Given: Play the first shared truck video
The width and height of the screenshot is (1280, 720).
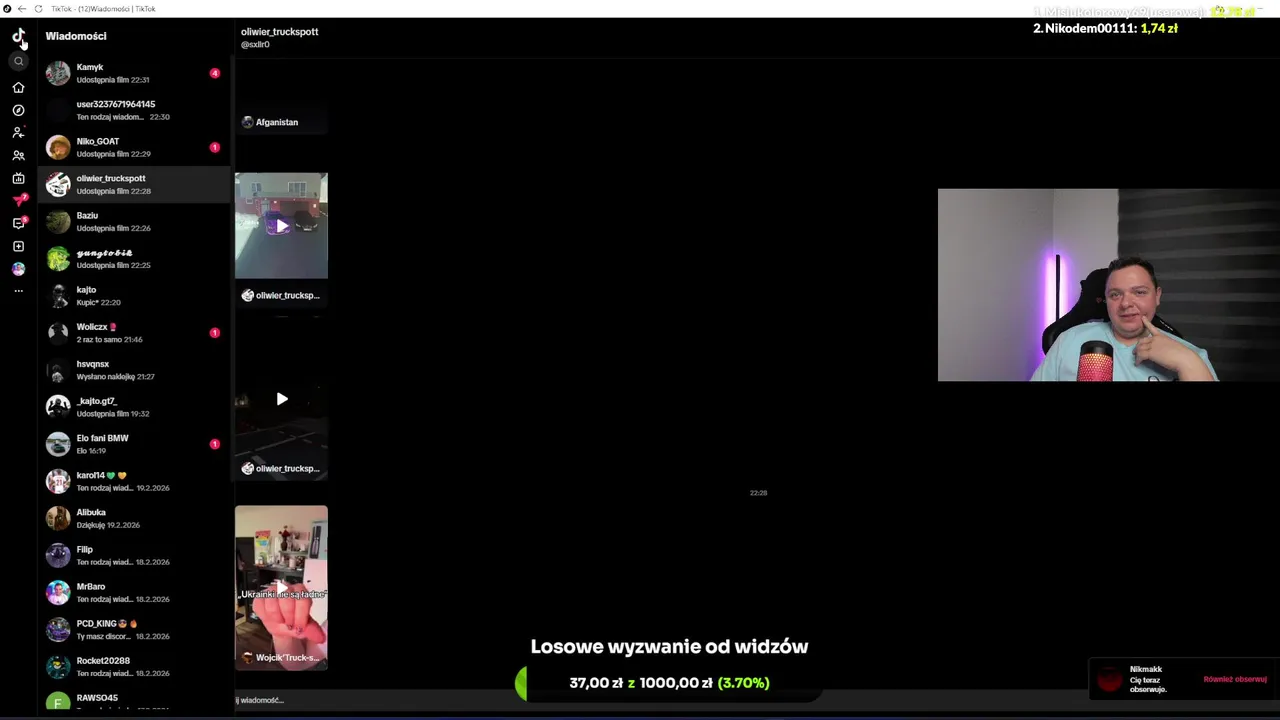Looking at the screenshot, I should (x=281, y=226).
